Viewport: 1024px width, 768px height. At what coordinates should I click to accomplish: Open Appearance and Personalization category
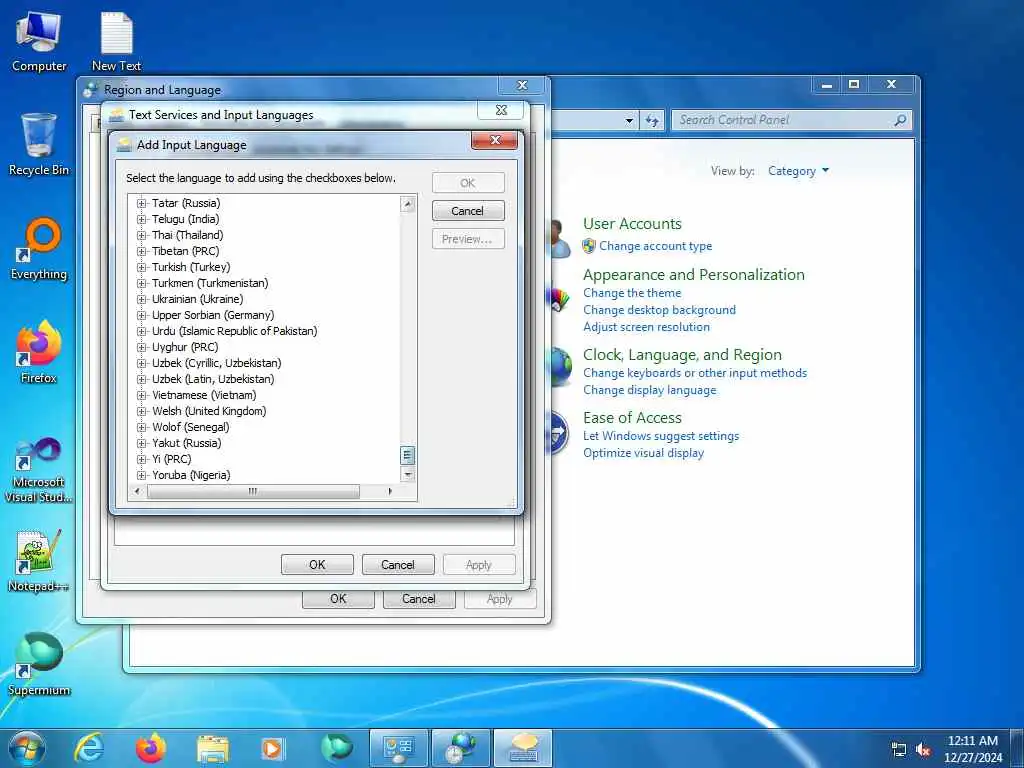694,275
